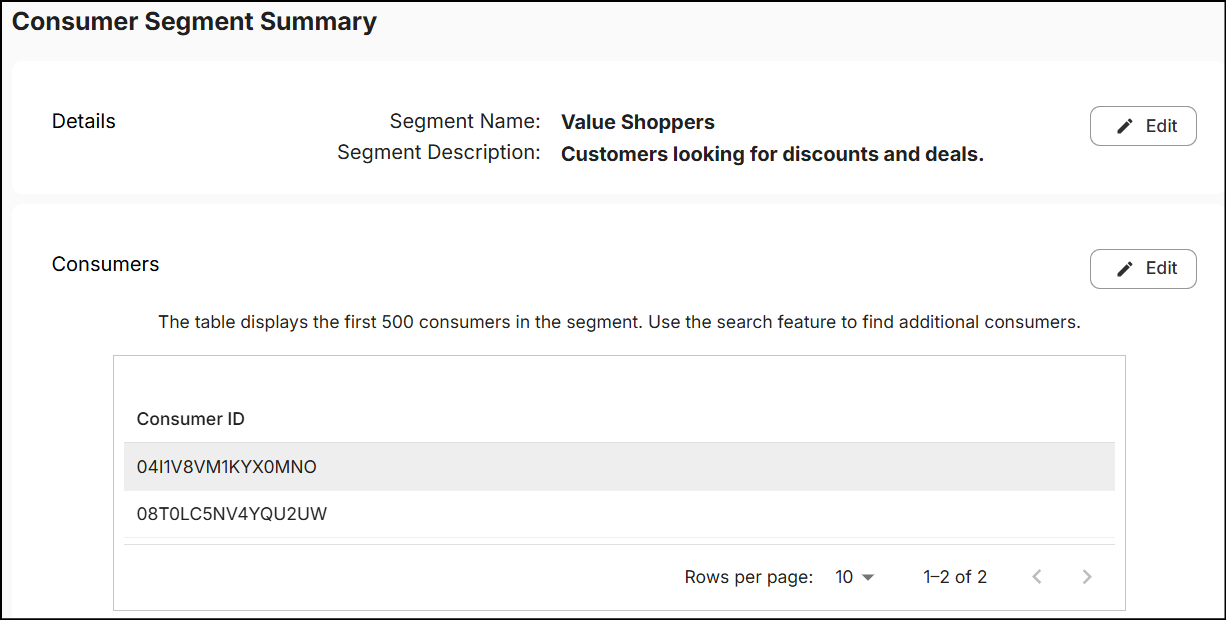Click the segment description text
This screenshot has width=1226, height=620.
[772, 153]
